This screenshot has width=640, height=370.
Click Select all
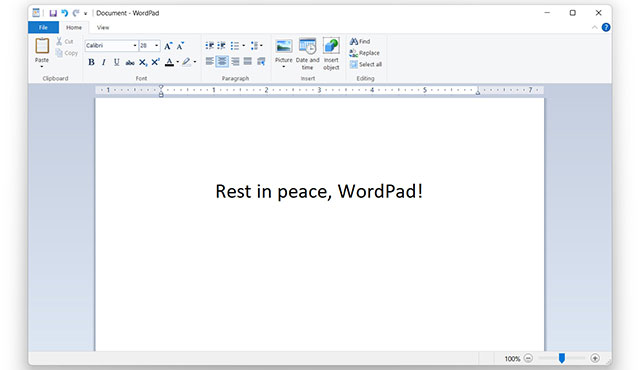366,64
